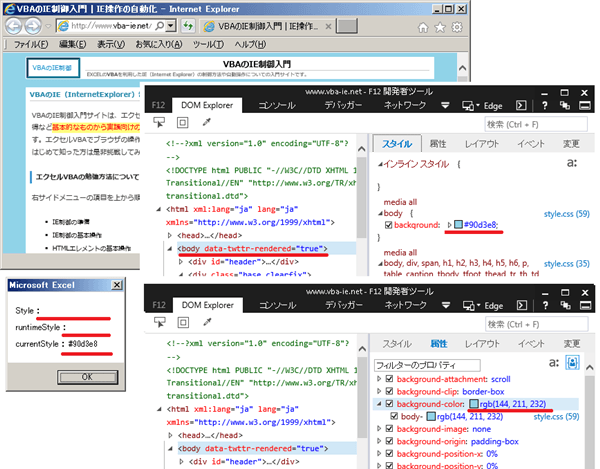Click the F12 label in the upper tools window

pos(158,105)
